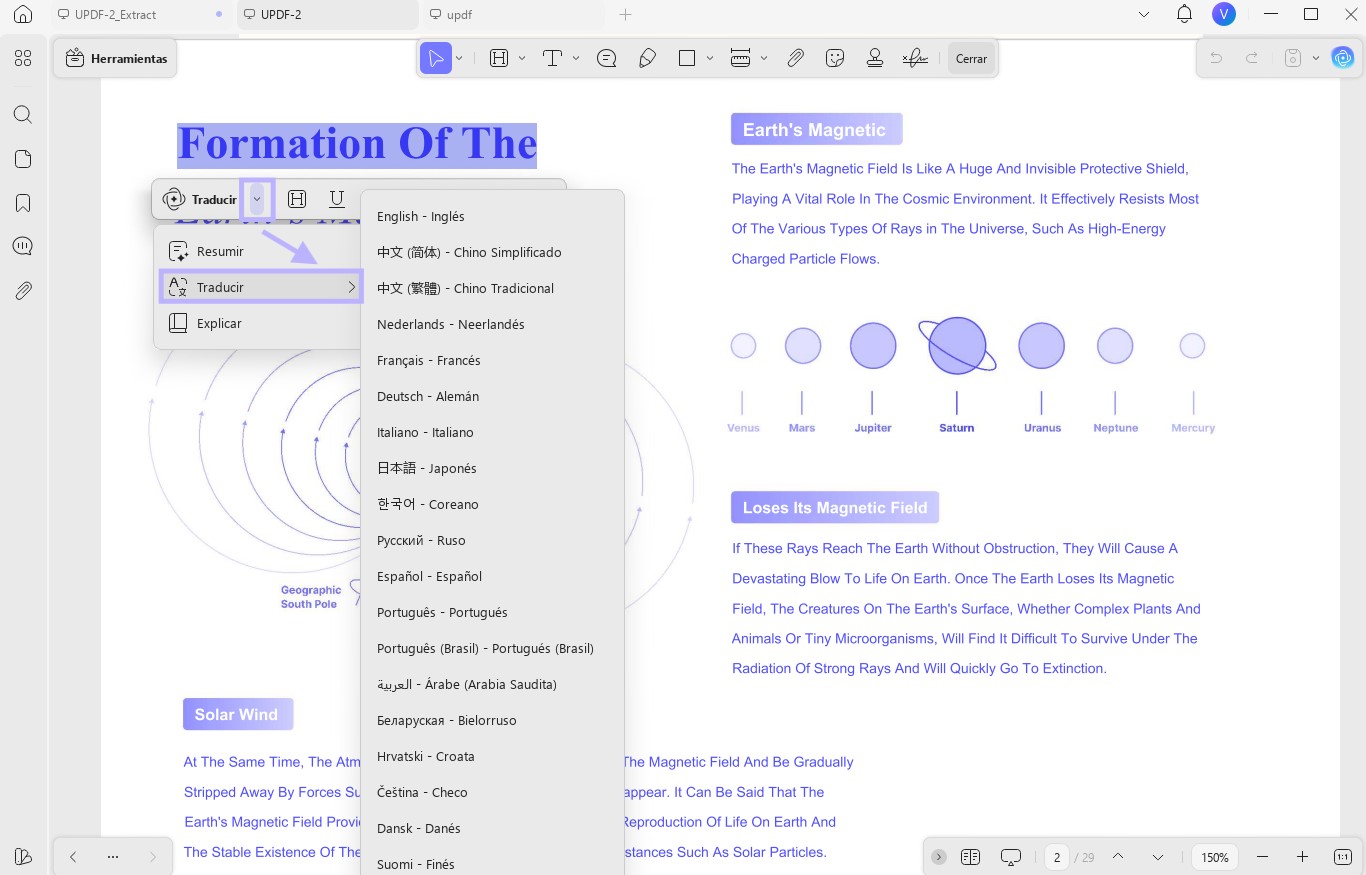This screenshot has width=1366, height=875.
Task: Zoom in with the plus button
Action: pos(1302,857)
